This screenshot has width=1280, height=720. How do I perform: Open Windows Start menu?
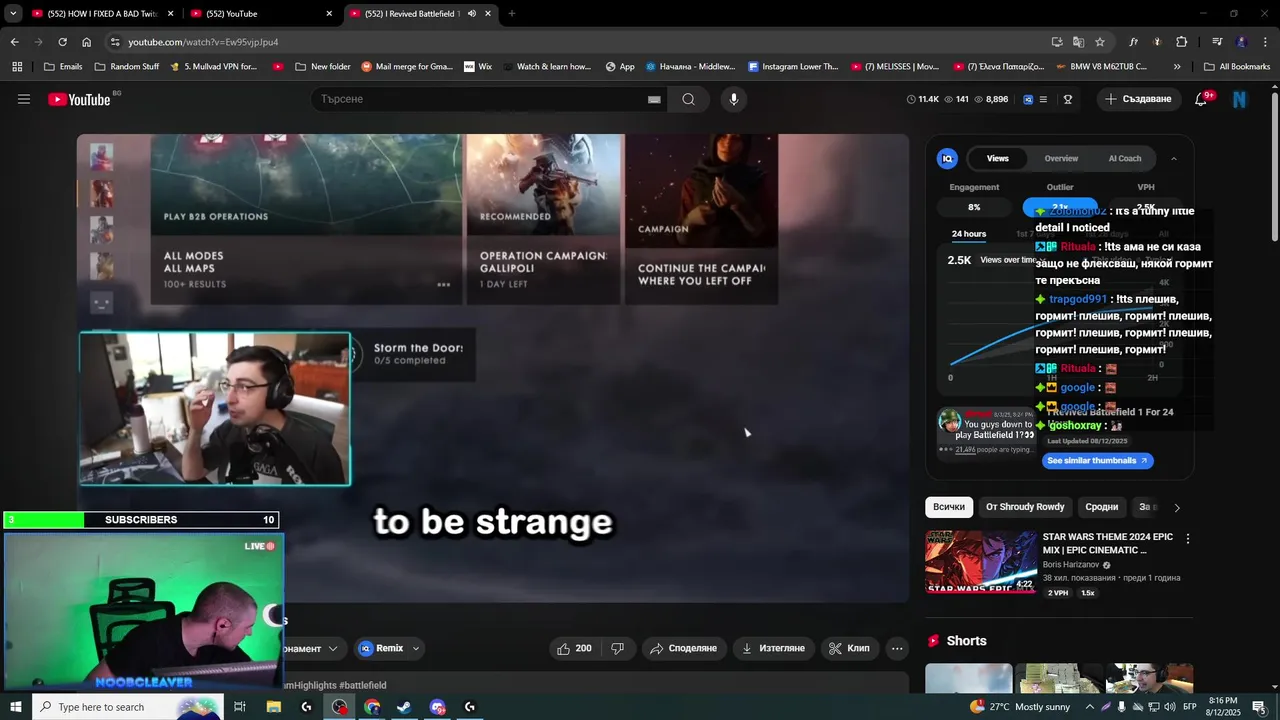[x=15, y=707]
